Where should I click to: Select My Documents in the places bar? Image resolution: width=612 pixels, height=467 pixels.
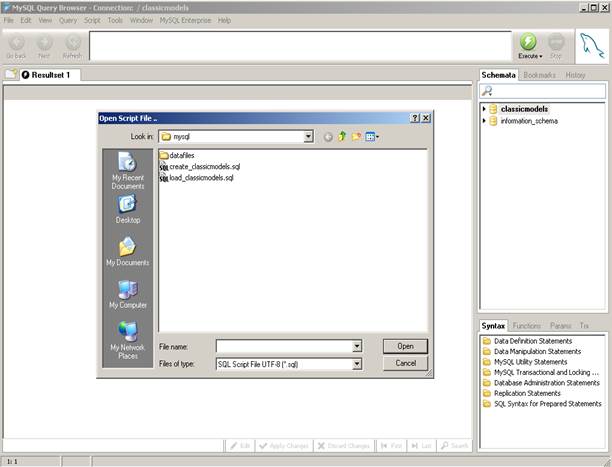(x=128, y=251)
